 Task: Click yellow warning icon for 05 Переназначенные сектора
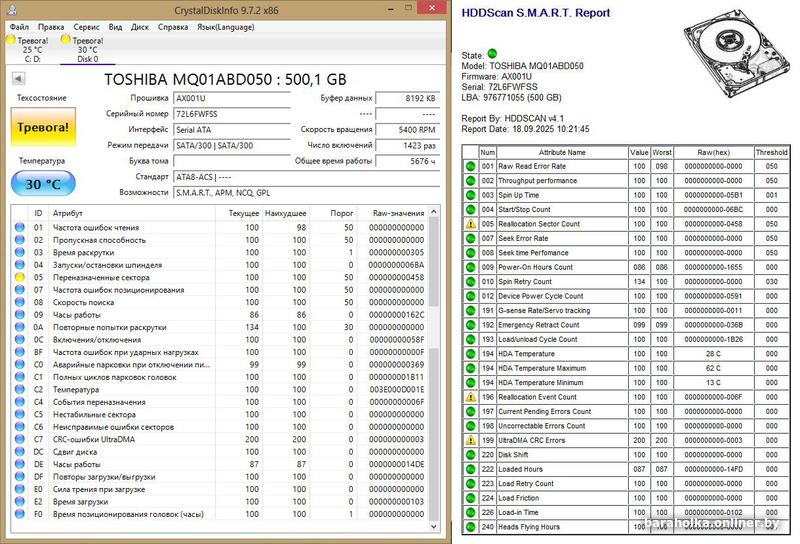(20, 277)
